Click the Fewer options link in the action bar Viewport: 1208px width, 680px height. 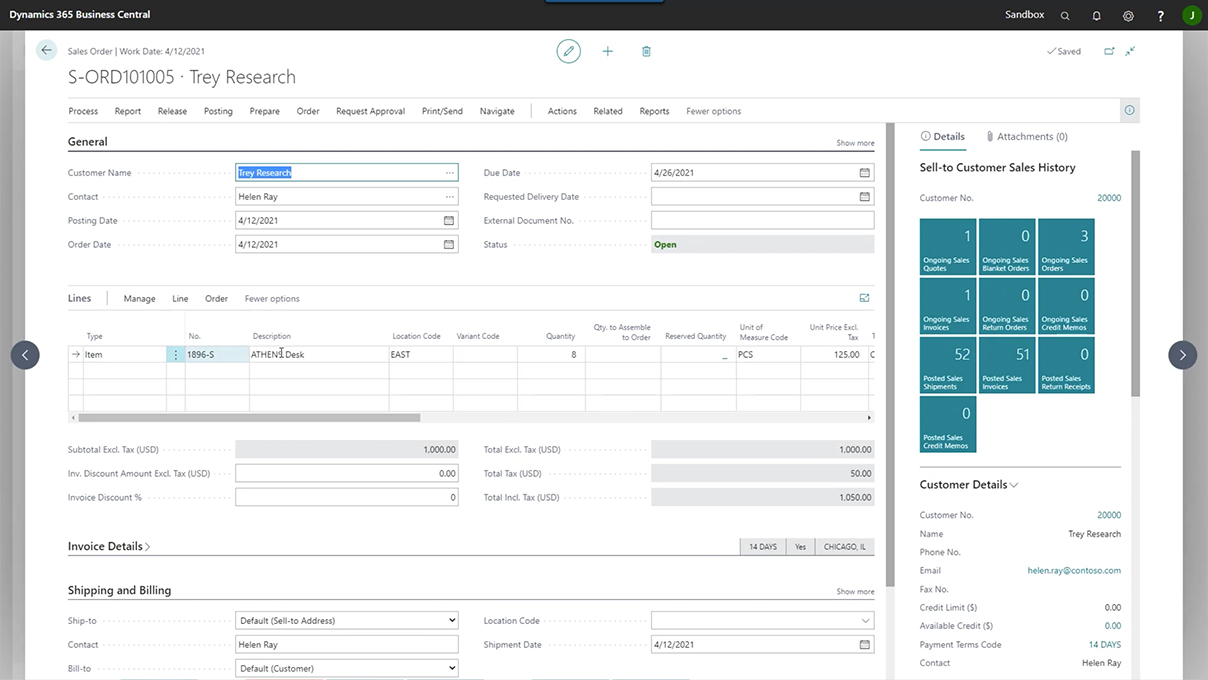tap(713, 111)
